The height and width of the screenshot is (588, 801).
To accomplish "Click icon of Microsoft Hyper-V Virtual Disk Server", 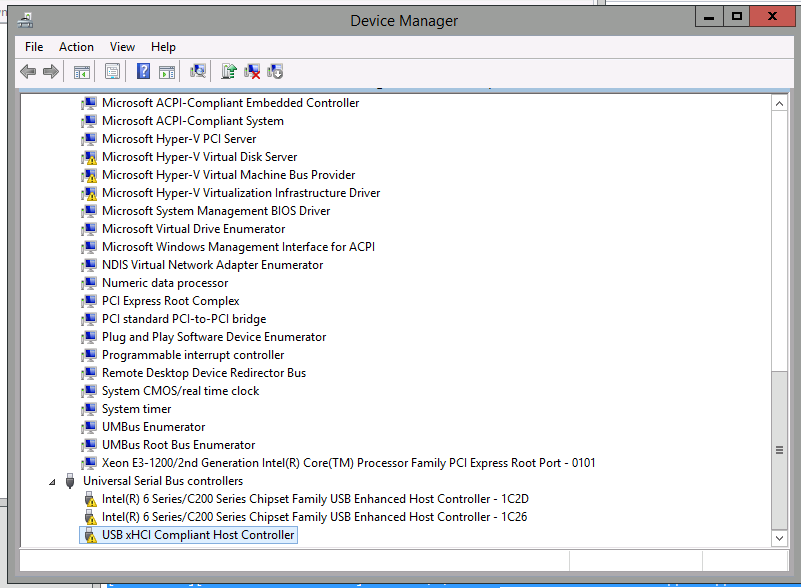I will [x=89, y=157].
